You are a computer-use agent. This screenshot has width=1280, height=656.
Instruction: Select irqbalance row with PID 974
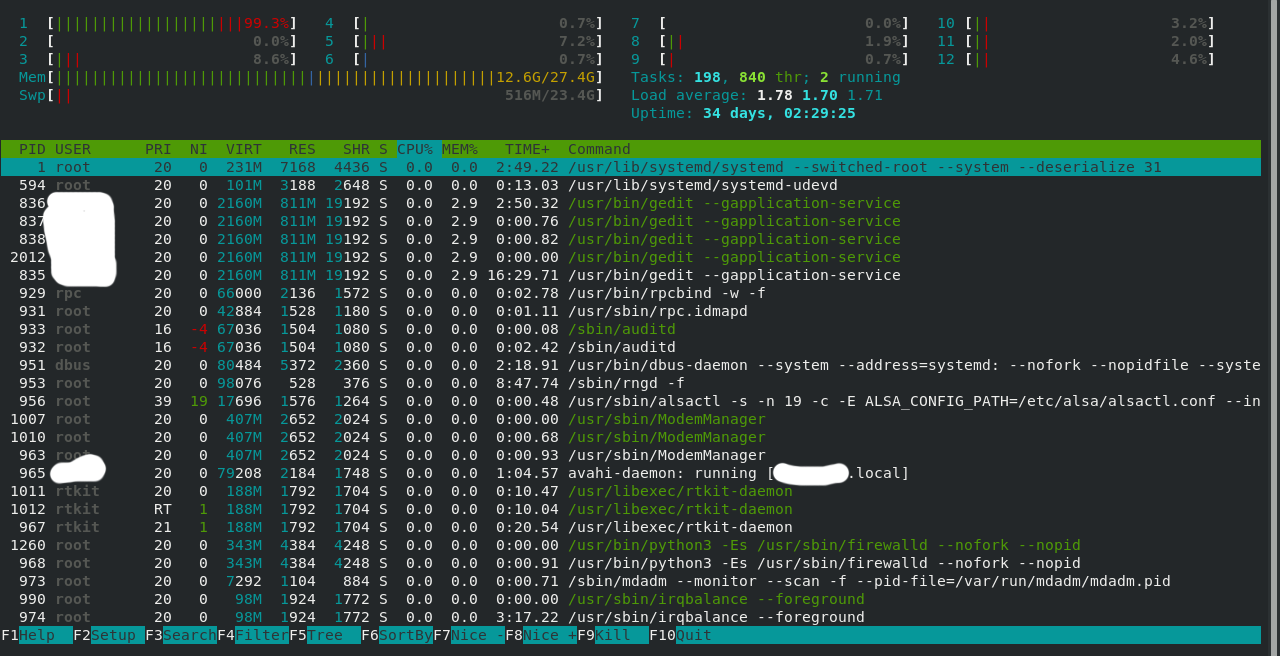631,617
